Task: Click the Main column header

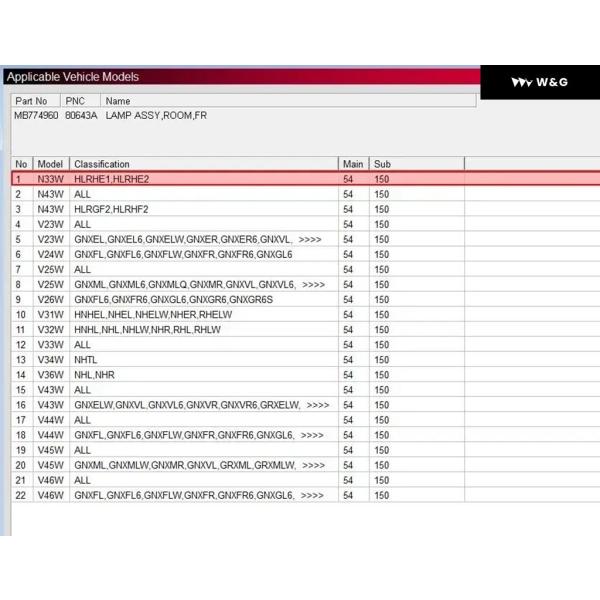Action: point(352,164)
